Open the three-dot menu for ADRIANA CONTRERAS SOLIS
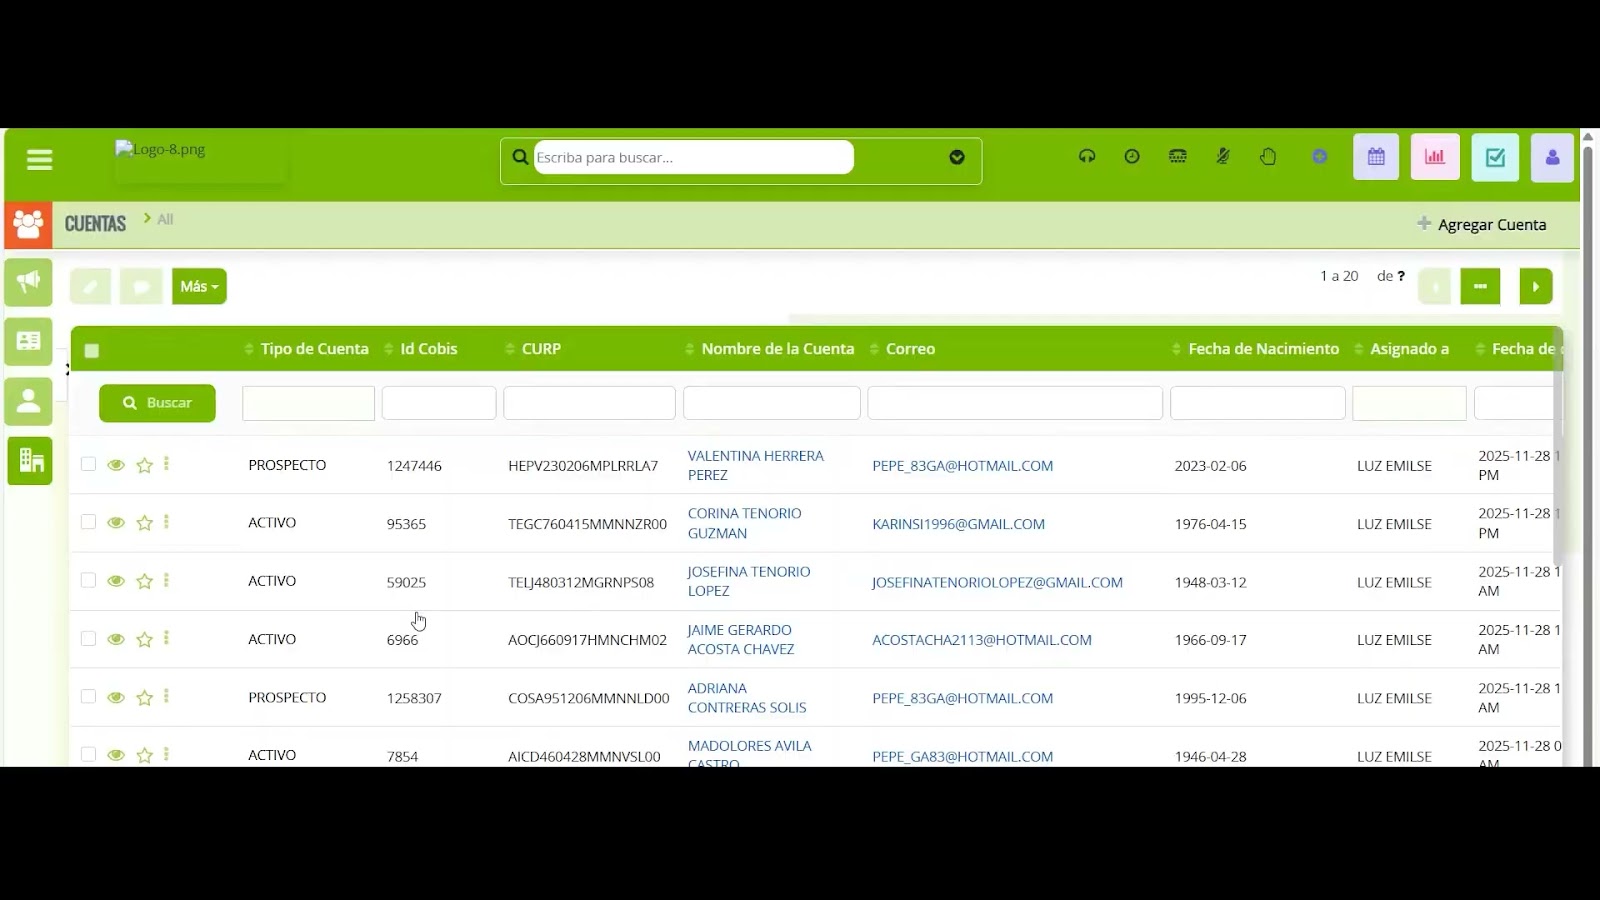Image resolution: width=1600 pixels, height=900 pixels. pos(167,697)
